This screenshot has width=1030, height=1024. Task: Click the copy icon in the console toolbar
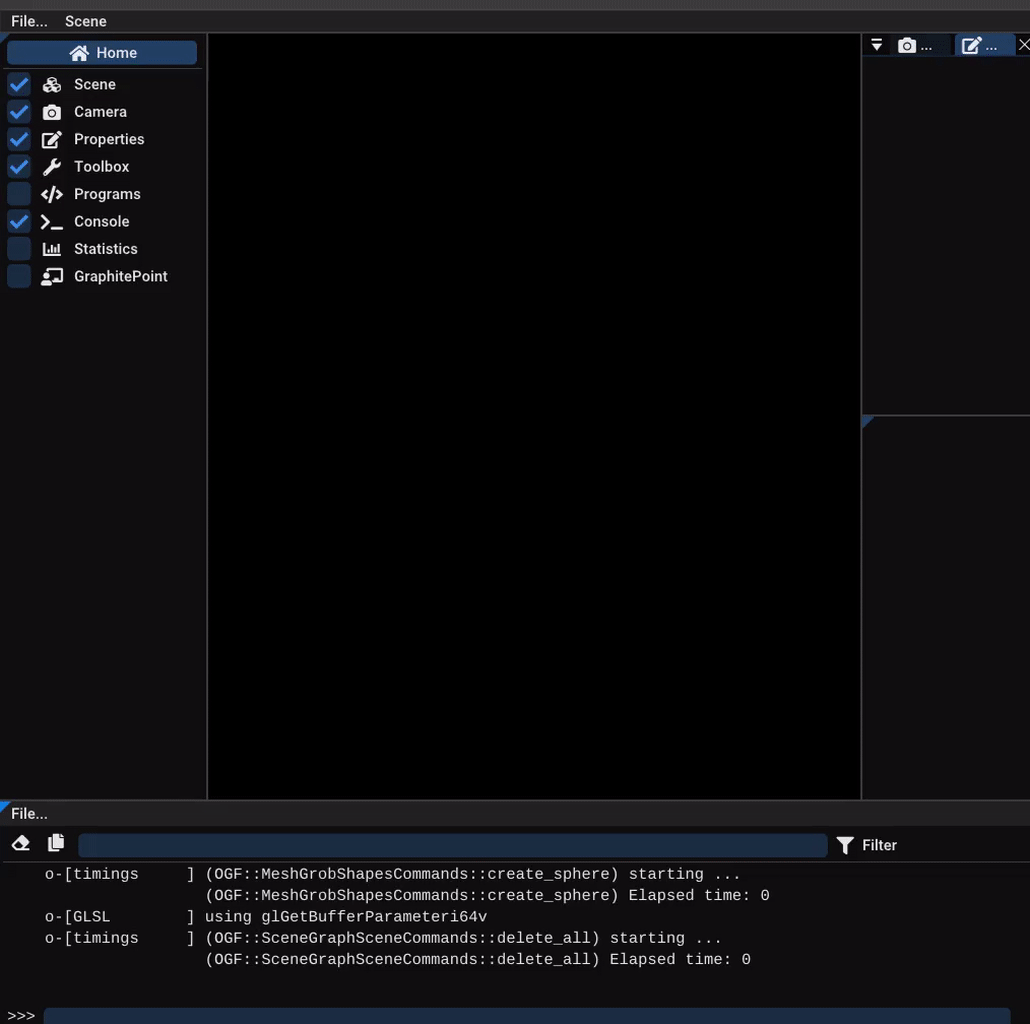pyautogui.click(x=56, y=844)
